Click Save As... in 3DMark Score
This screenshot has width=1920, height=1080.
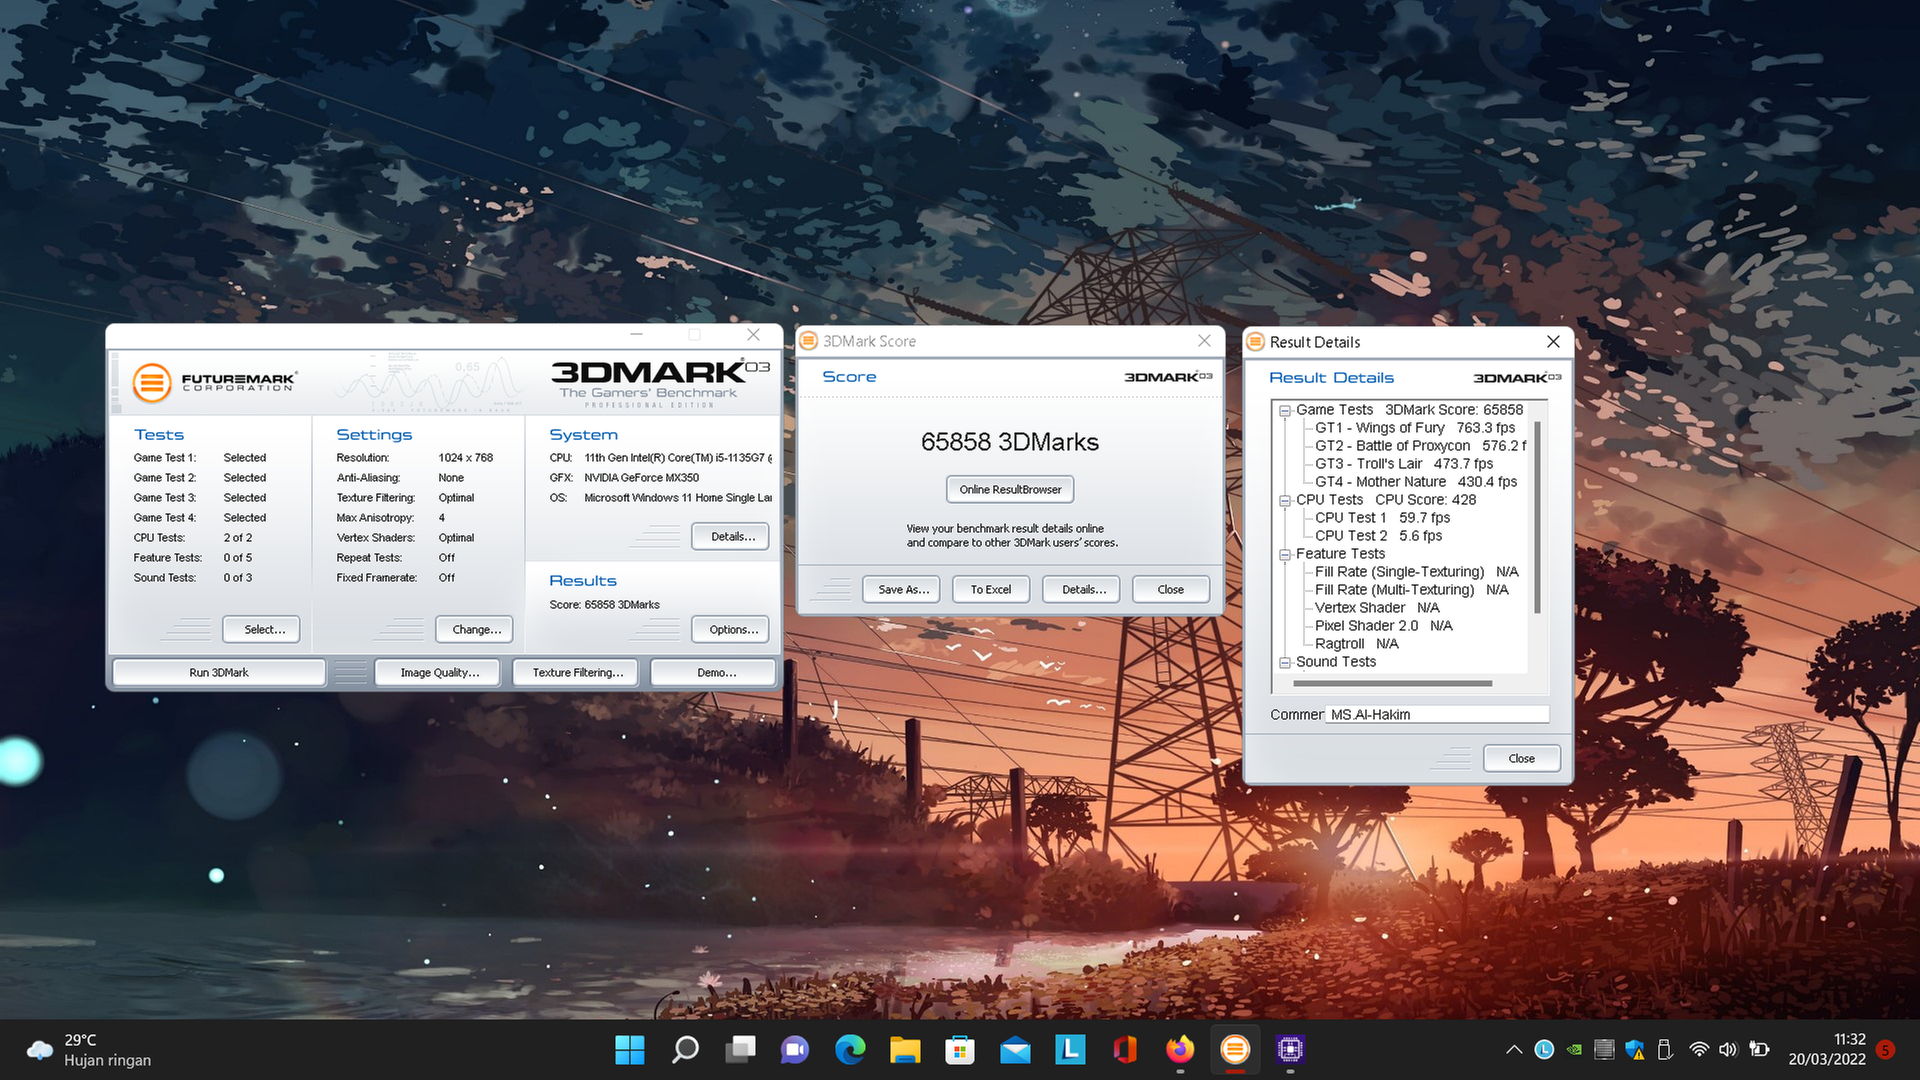pos(903,590)
